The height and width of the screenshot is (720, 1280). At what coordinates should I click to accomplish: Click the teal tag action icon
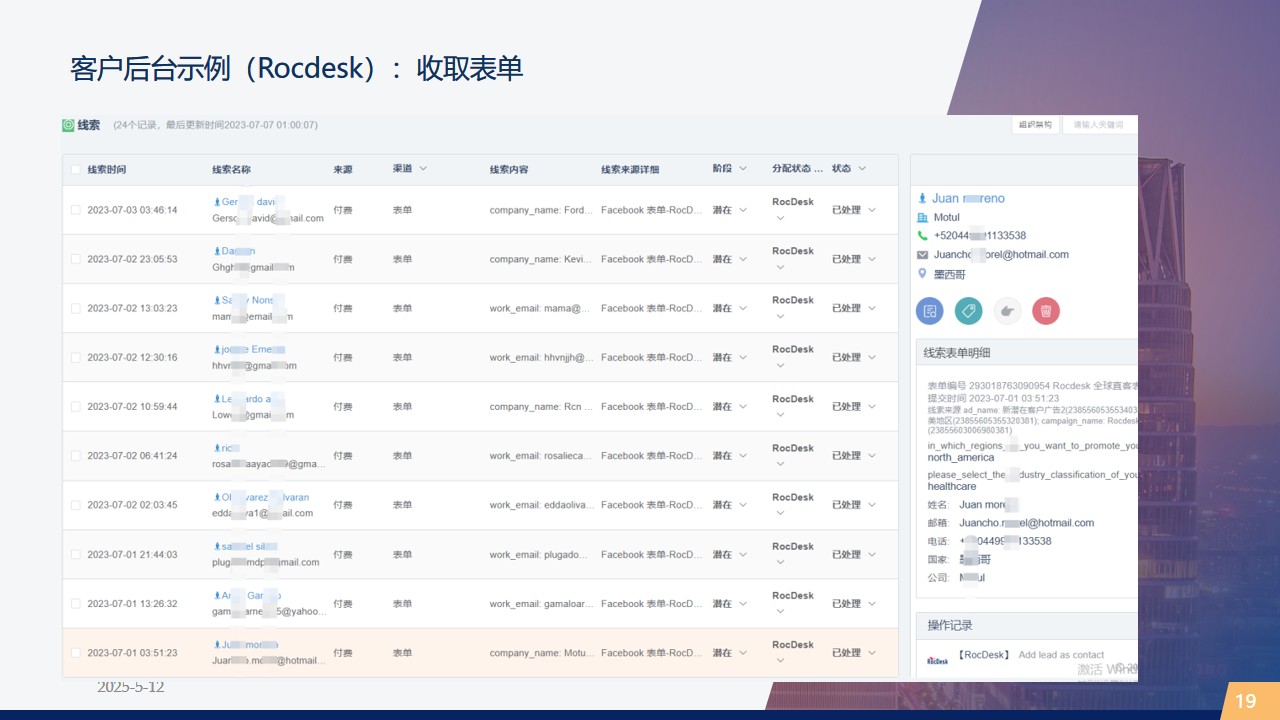coord(968,311)
